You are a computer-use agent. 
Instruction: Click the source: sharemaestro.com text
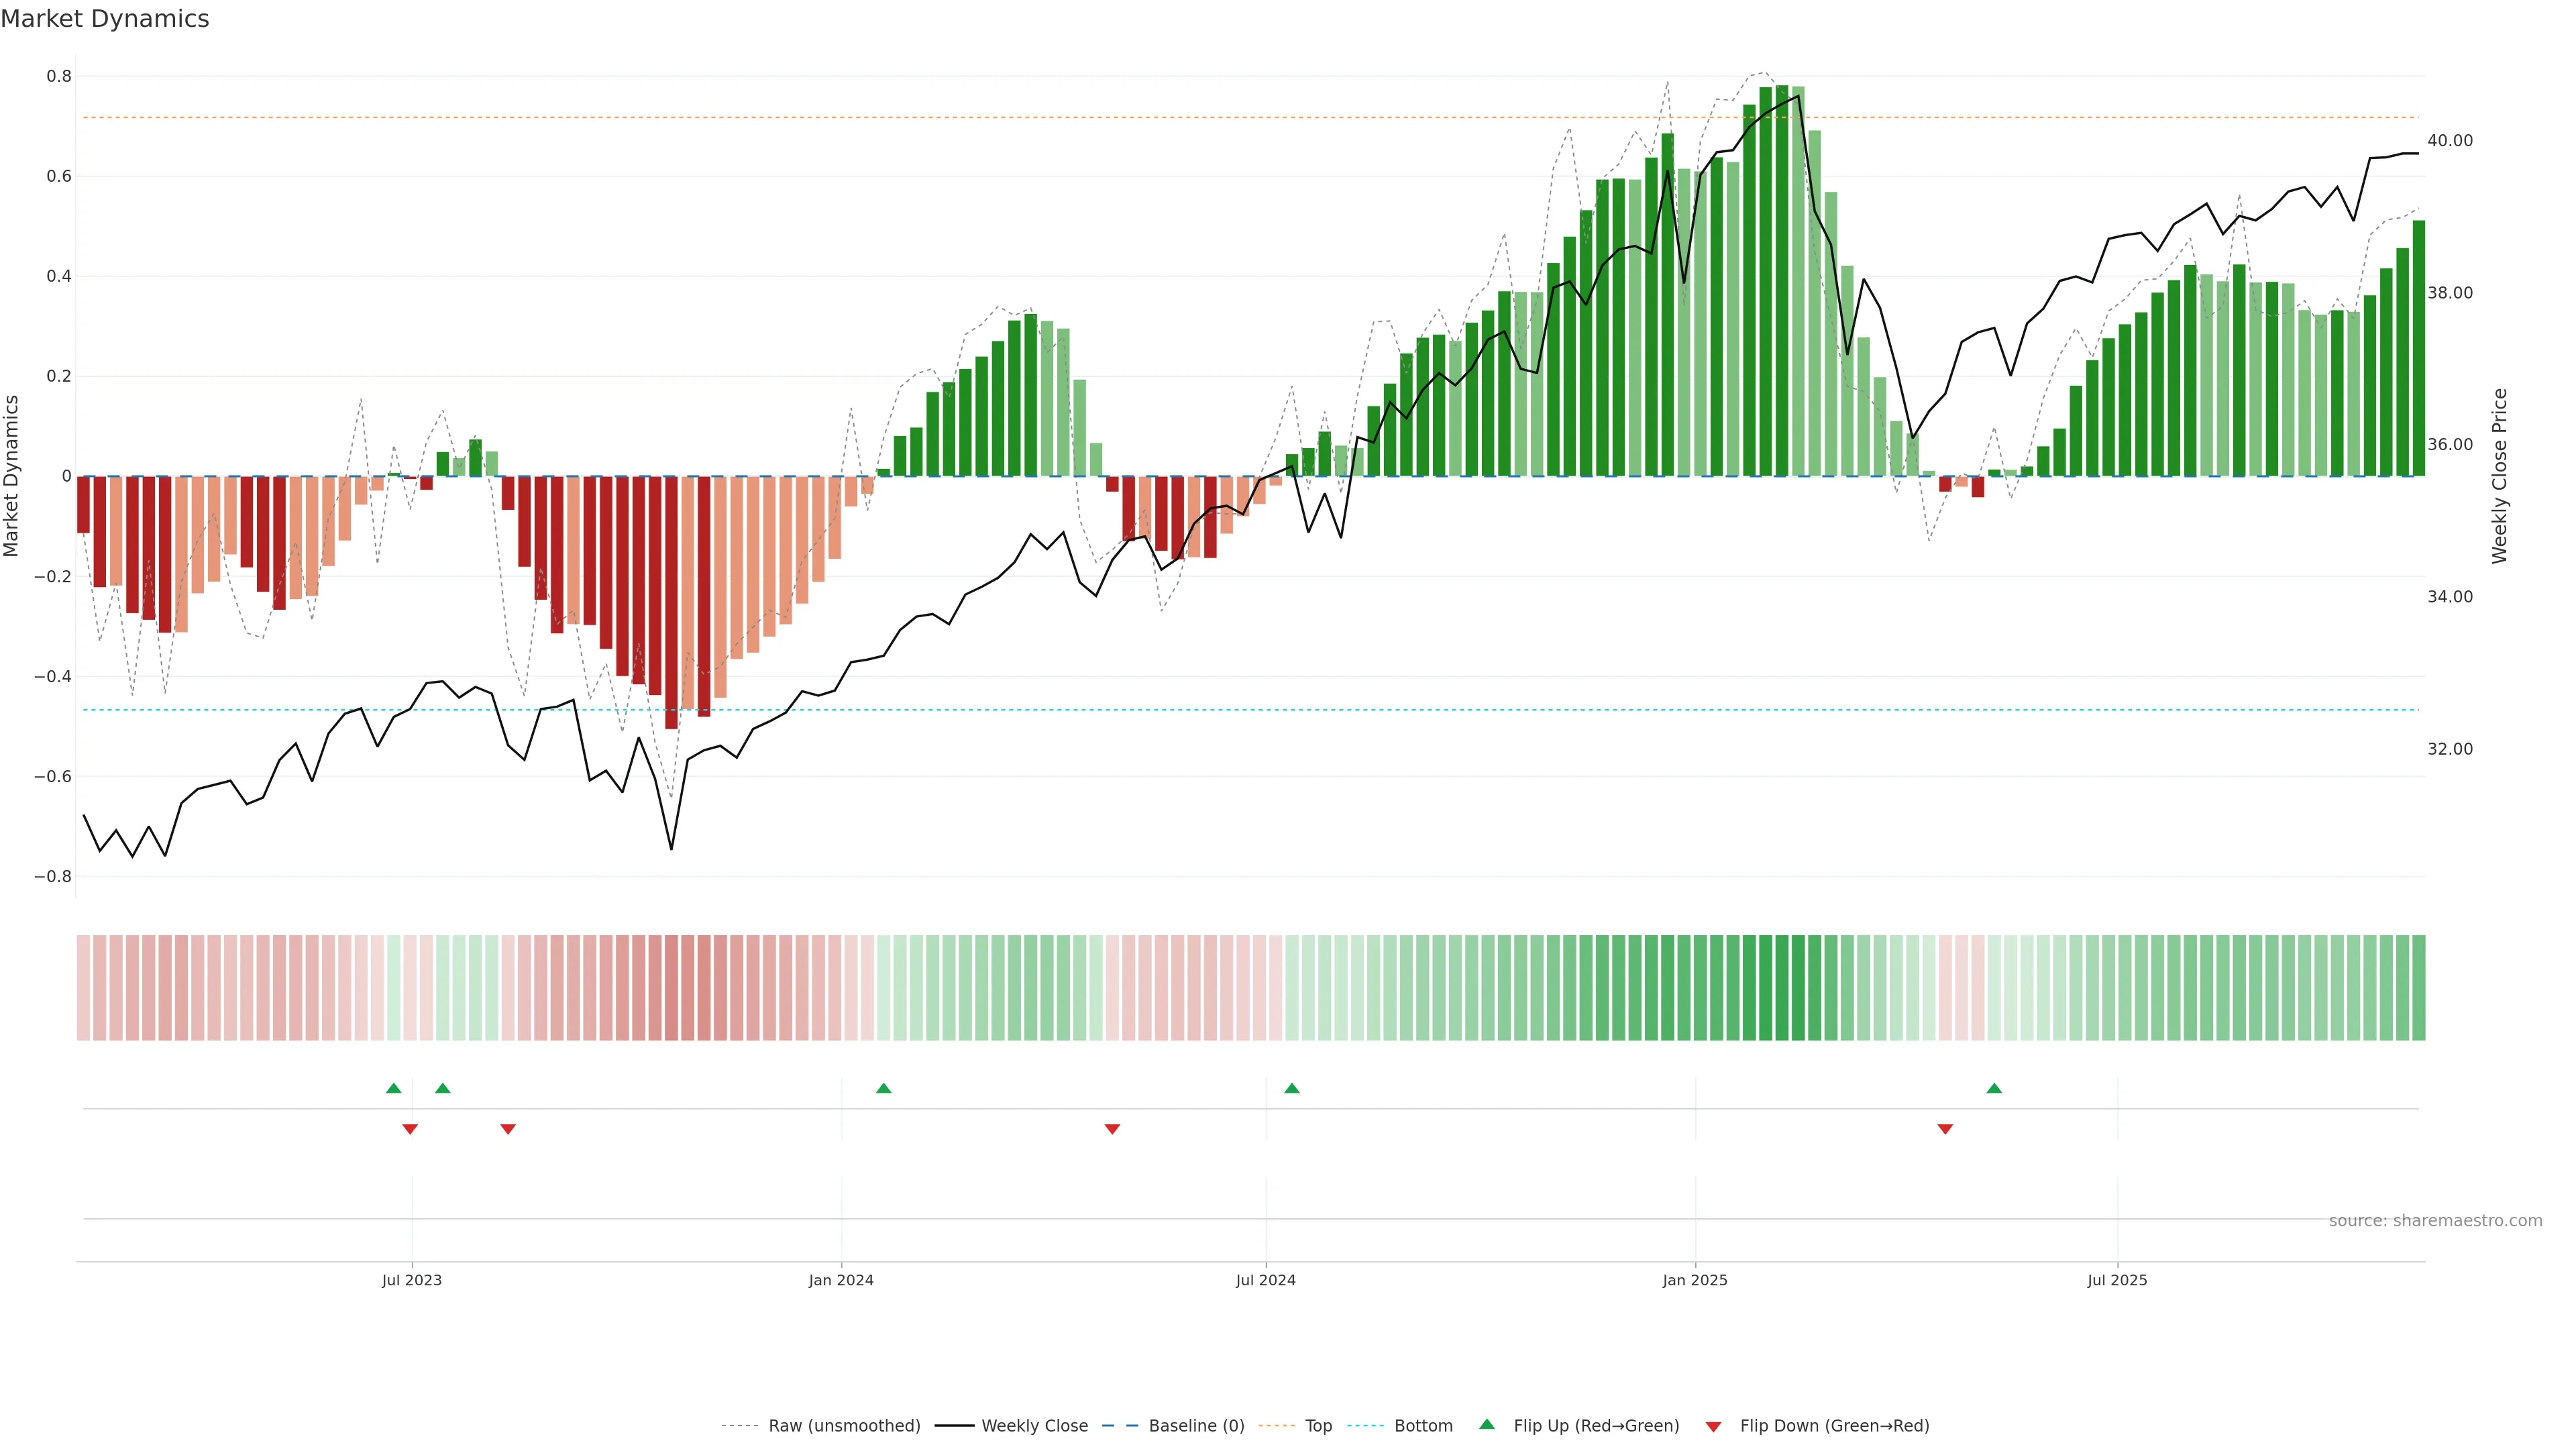click(x=2435, y=1221)
